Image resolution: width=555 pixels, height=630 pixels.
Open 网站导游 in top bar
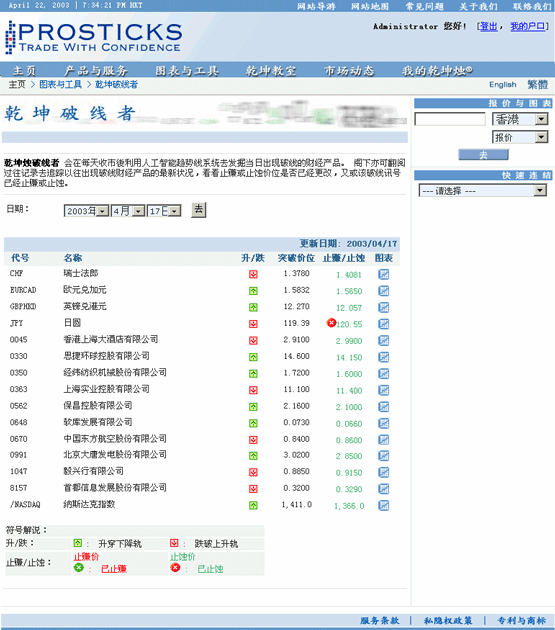(316, 6)
